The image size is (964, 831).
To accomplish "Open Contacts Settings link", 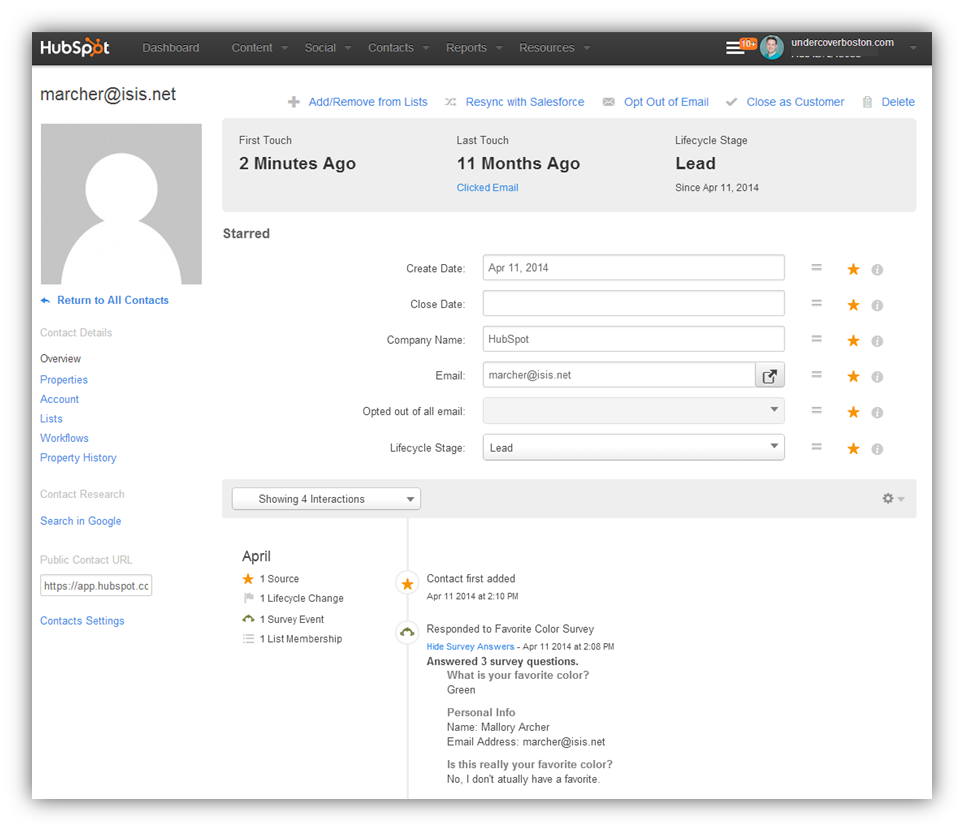I will click(82, 621).
